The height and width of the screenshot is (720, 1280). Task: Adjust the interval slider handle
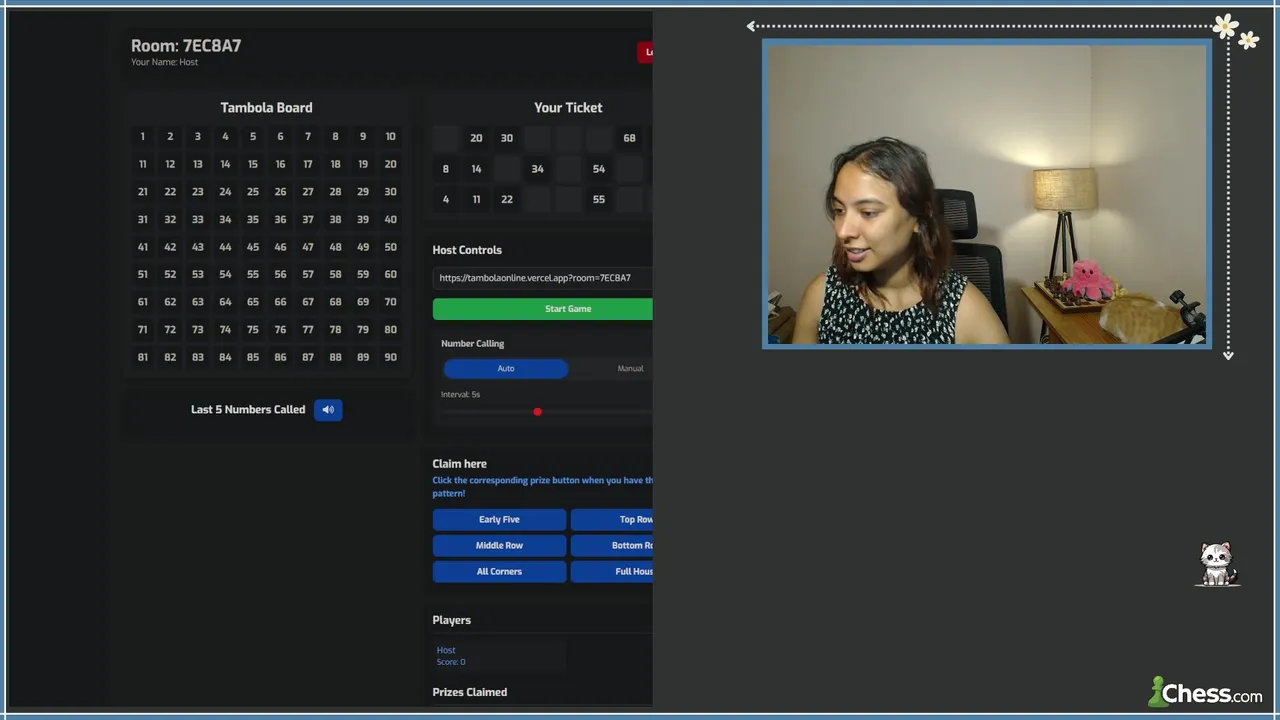click(x=537, y=412)
